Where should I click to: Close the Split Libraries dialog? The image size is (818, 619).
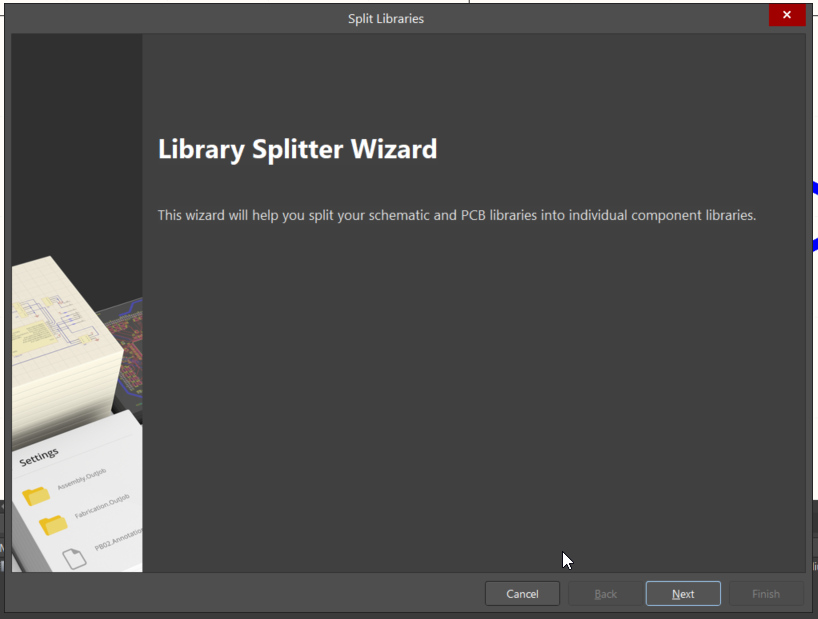(787, 15)
